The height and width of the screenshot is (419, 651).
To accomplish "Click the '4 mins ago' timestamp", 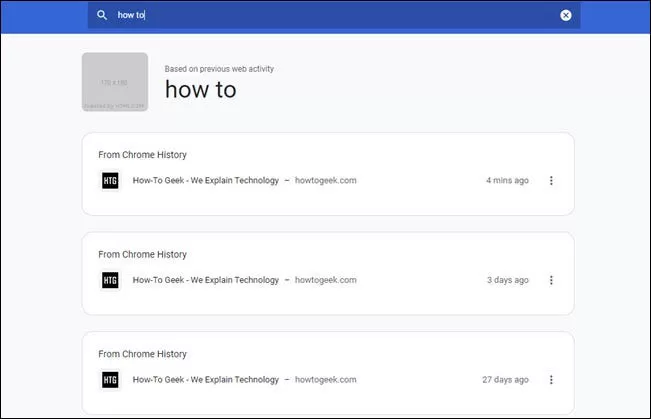I will [507, 181].
